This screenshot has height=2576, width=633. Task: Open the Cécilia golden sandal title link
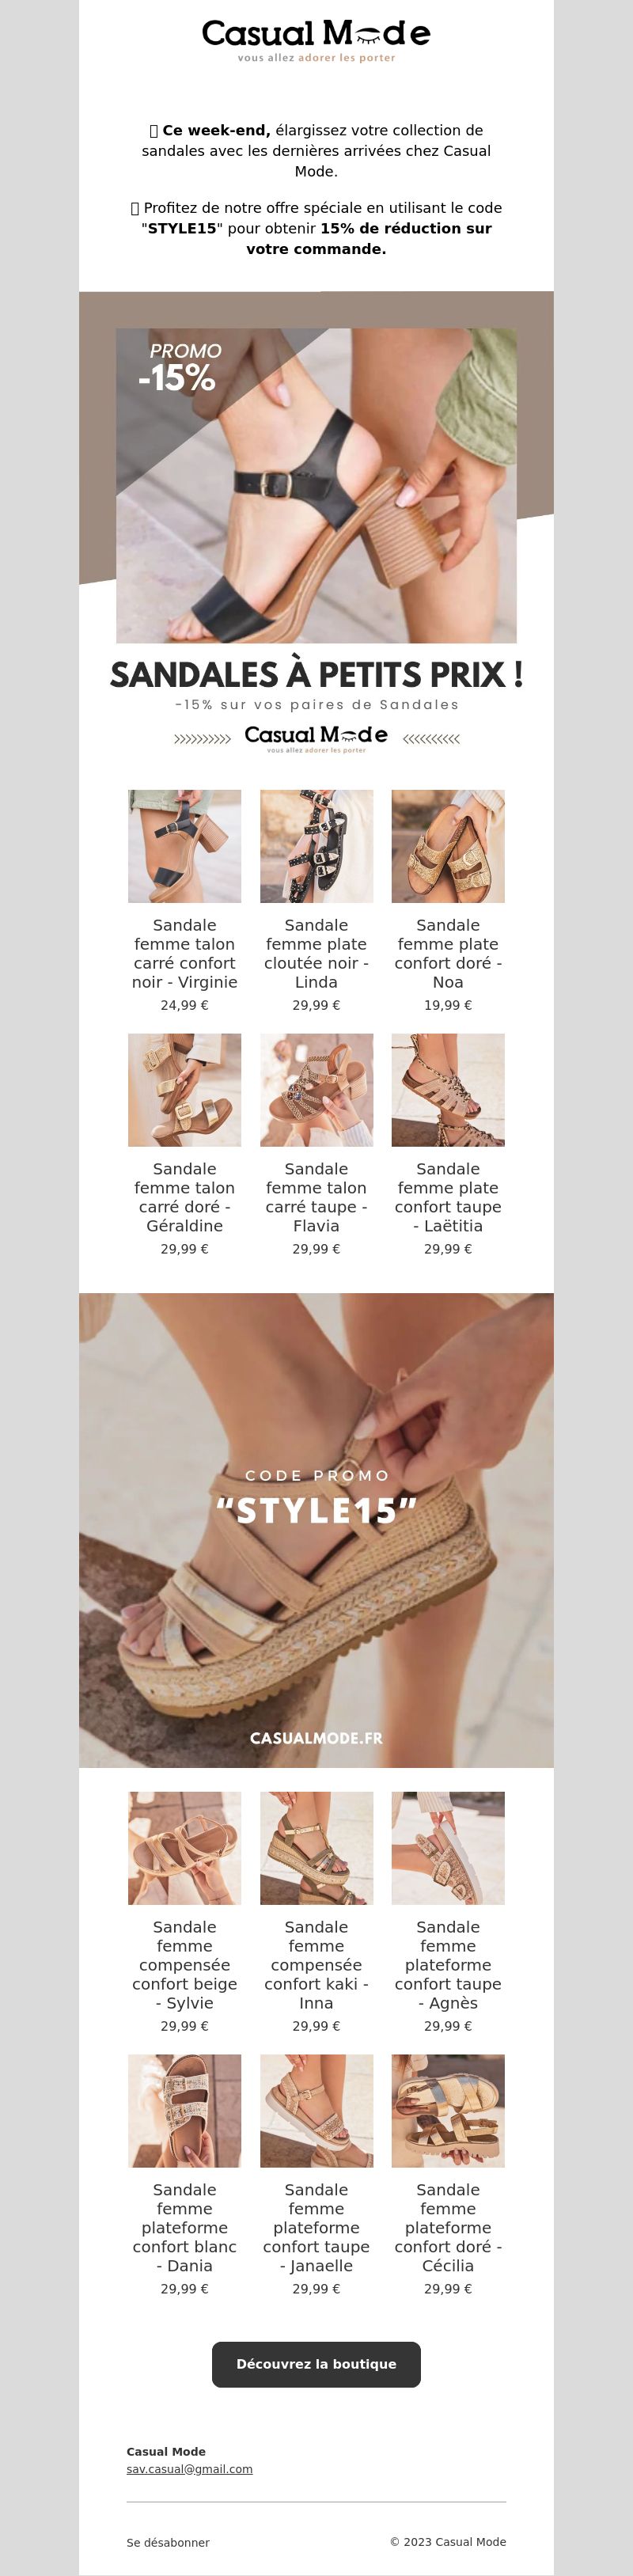448,2228
